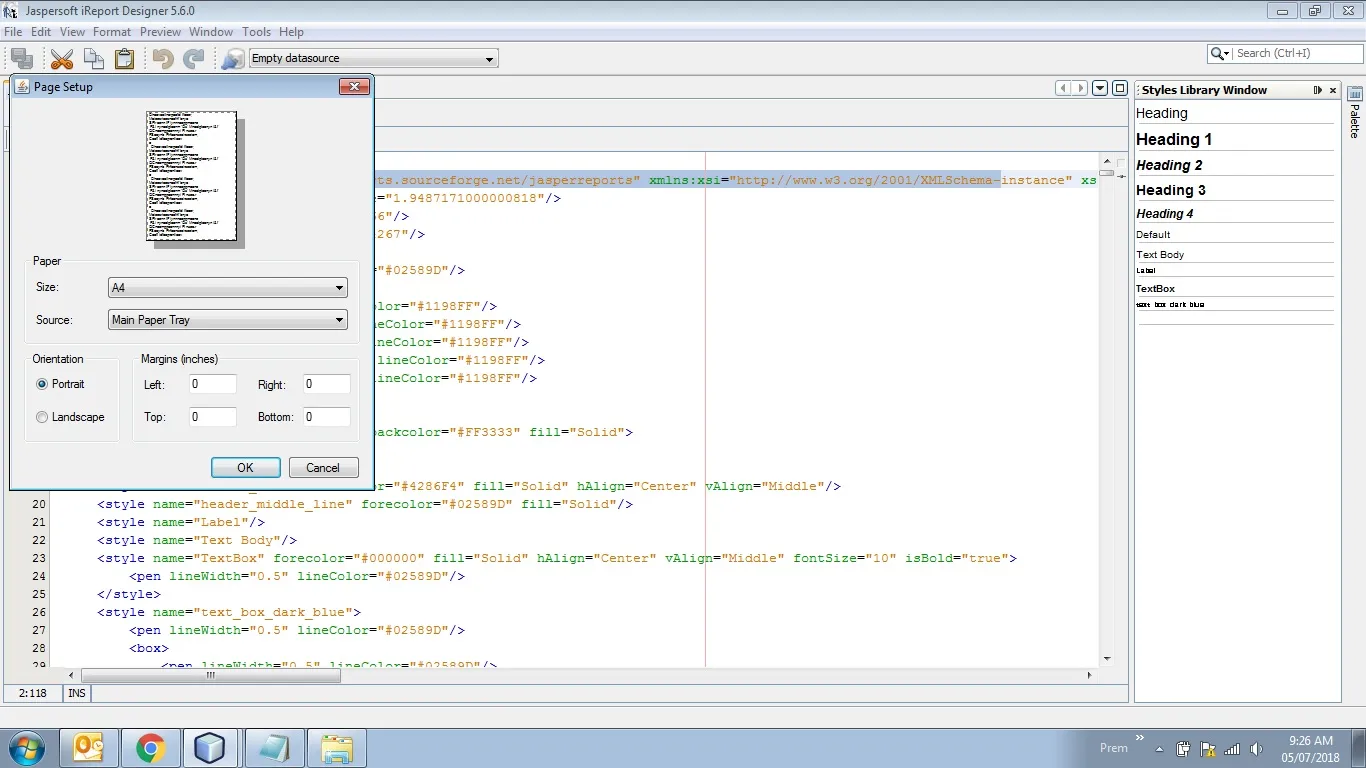Click the Right margin input field

(327, 384)
